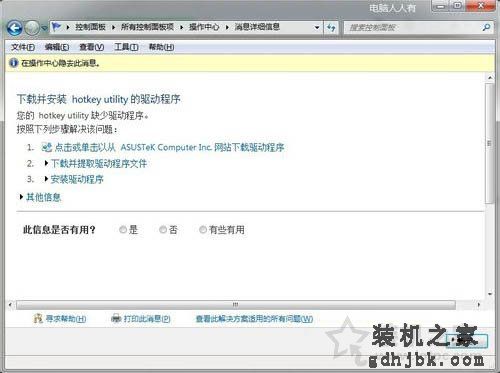Click the horizontal scrollbar left arrow
500x373 pixels.
click(x=10, y=305)
